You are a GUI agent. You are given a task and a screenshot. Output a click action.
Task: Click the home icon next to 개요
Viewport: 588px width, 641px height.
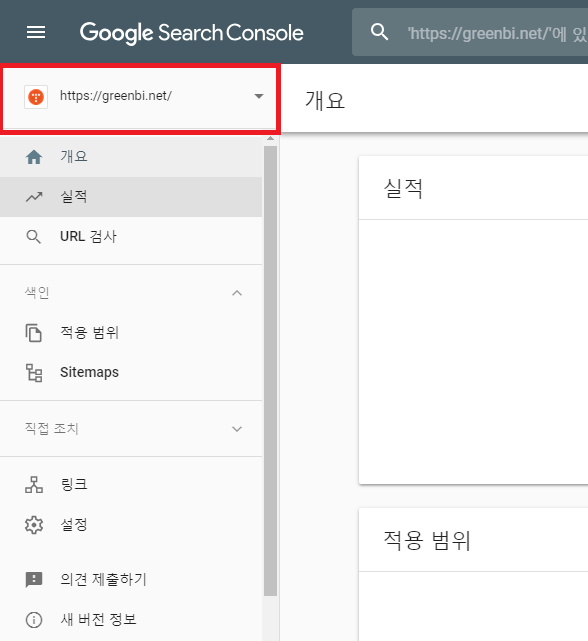coord(34,157)
